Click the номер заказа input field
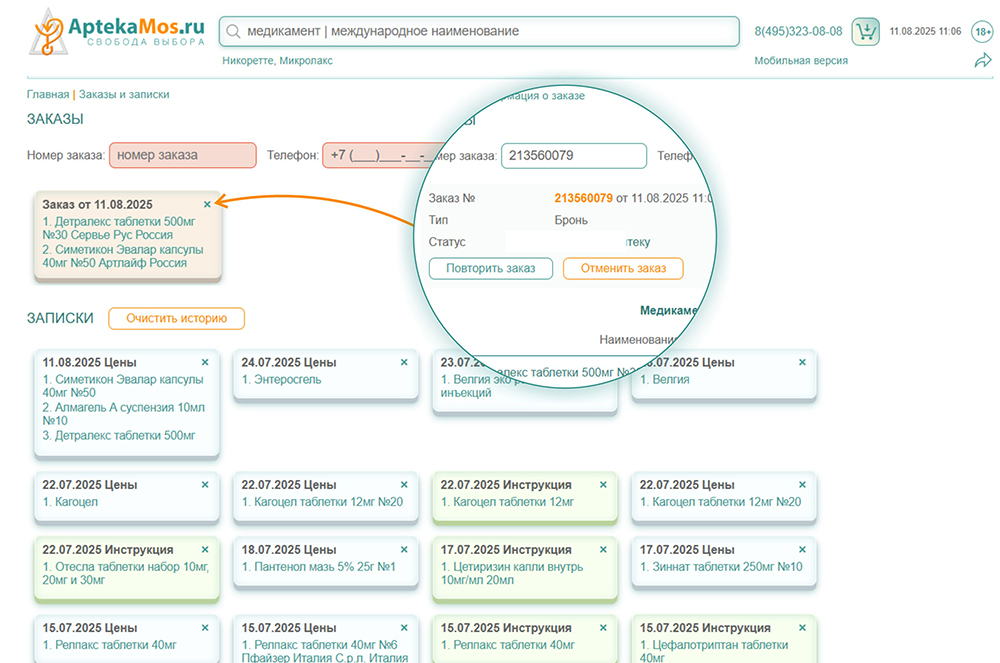This screenshot has height=663, width=1000. click(182, 155)
